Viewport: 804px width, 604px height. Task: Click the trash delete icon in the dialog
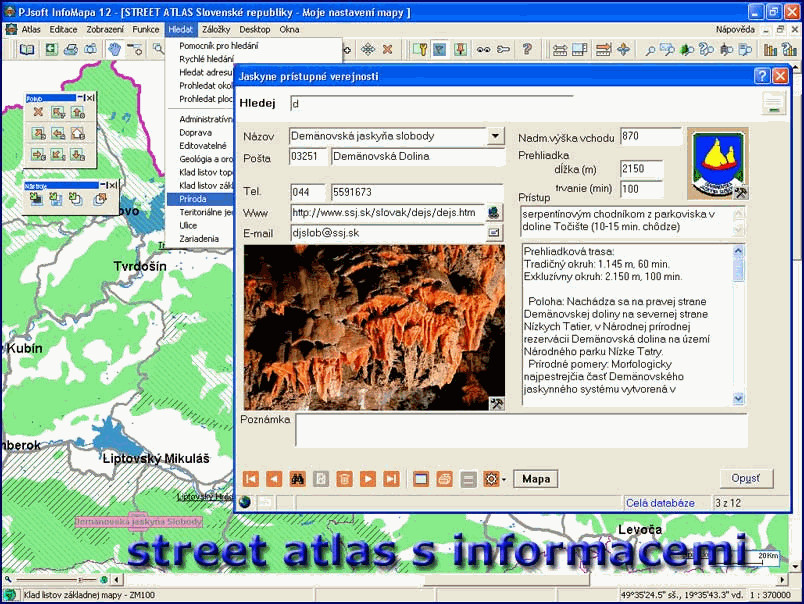tap(345, 479)
